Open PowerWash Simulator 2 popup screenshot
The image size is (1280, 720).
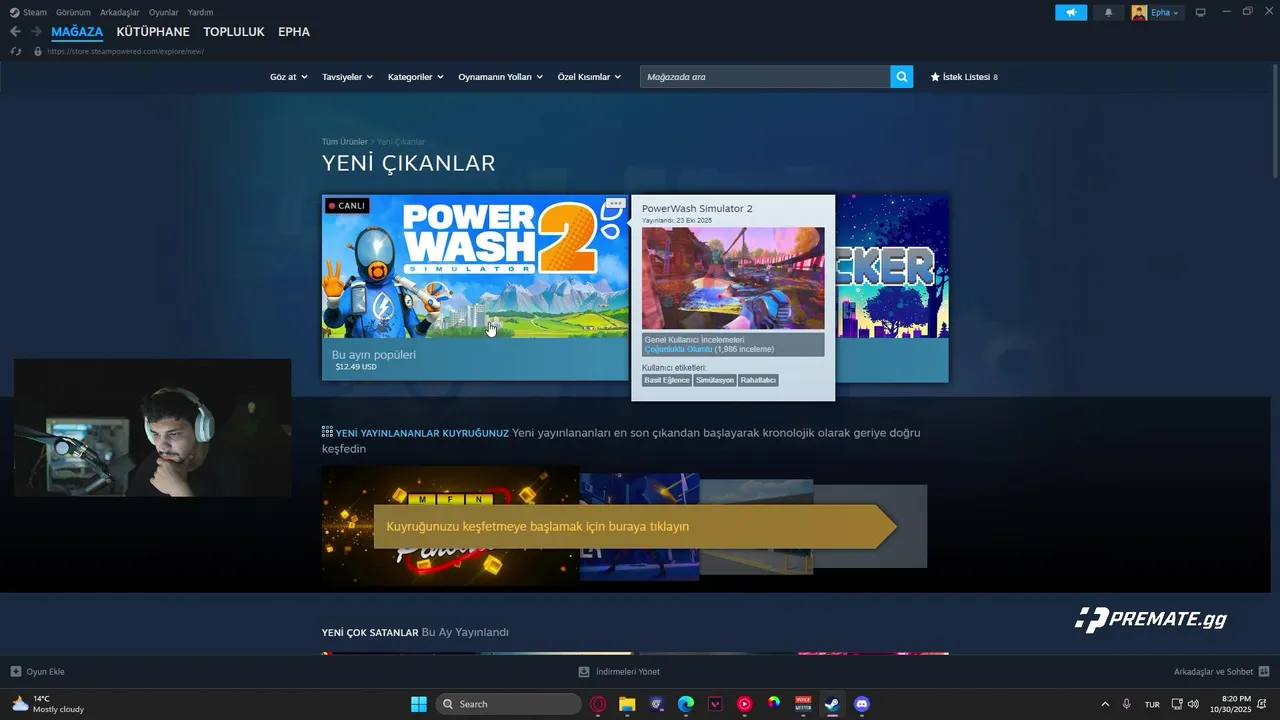pos(733,278)
